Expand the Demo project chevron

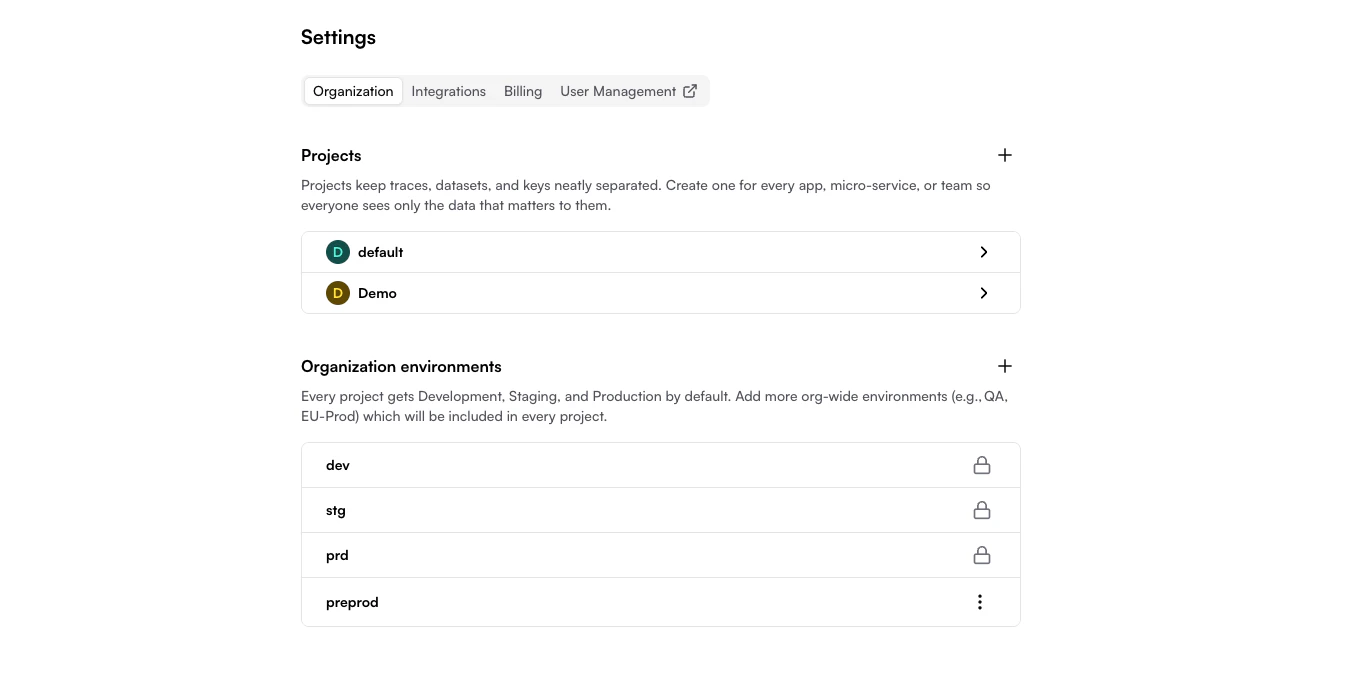pos(984,293)
